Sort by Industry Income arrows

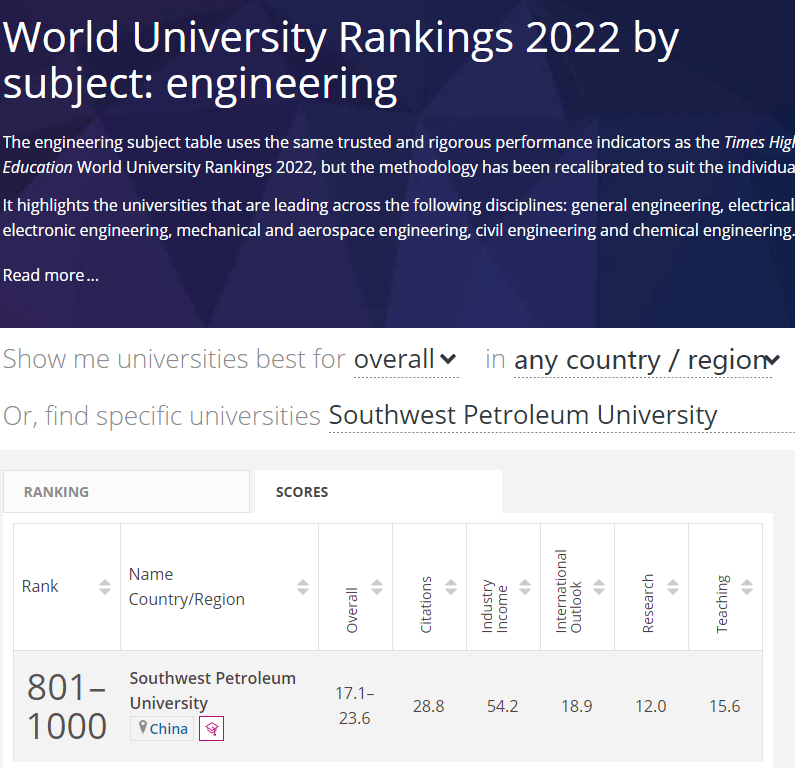click(525, 587)
